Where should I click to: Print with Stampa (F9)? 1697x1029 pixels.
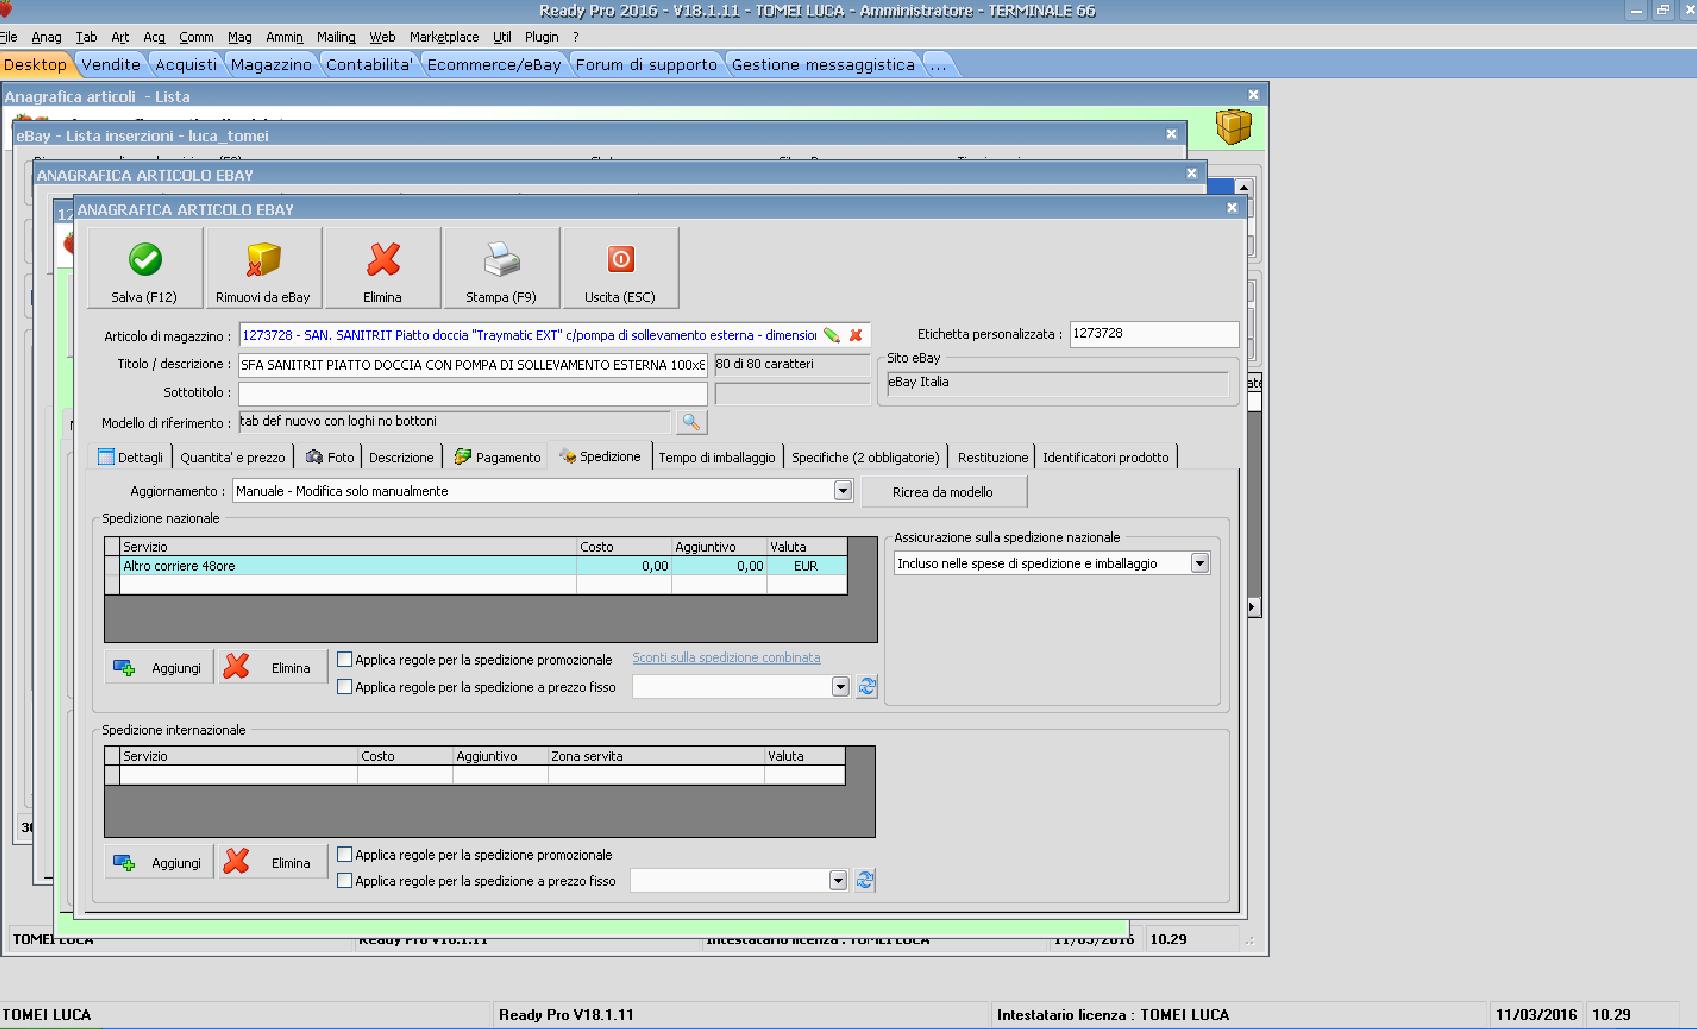click(x=501, y=267)
